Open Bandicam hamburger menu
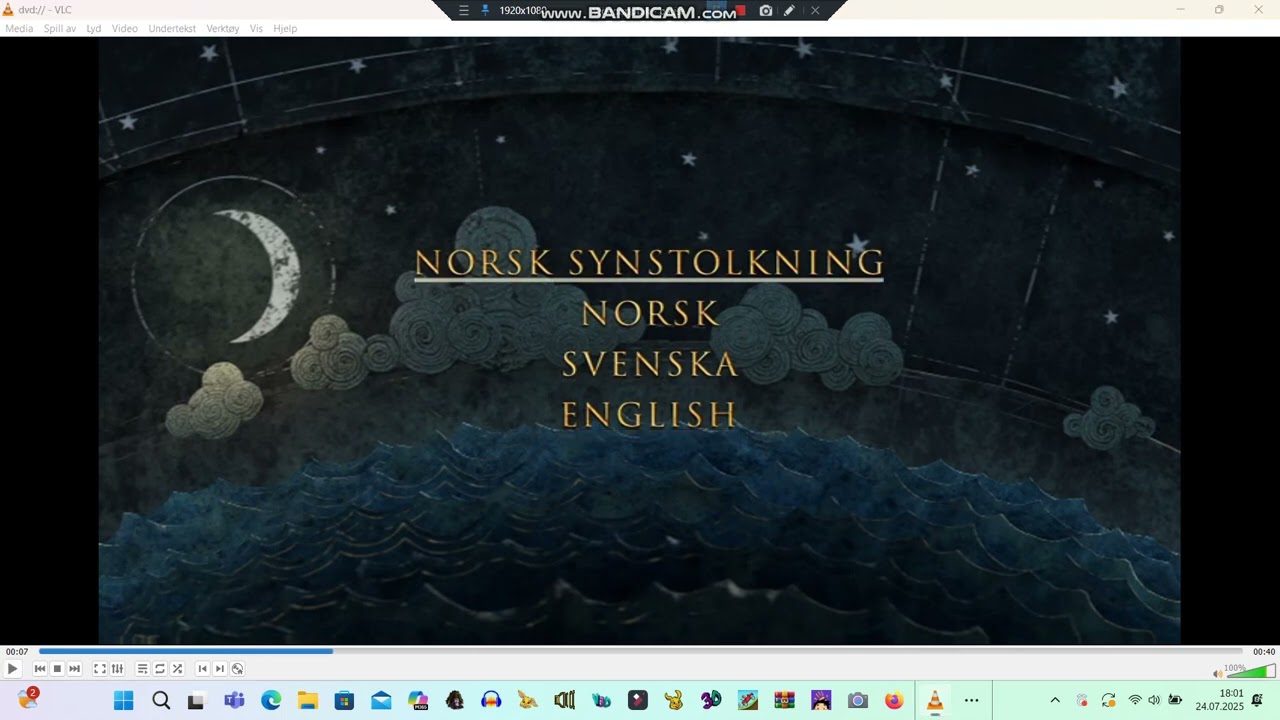The image size is (1280, 720). pos(464,10)
